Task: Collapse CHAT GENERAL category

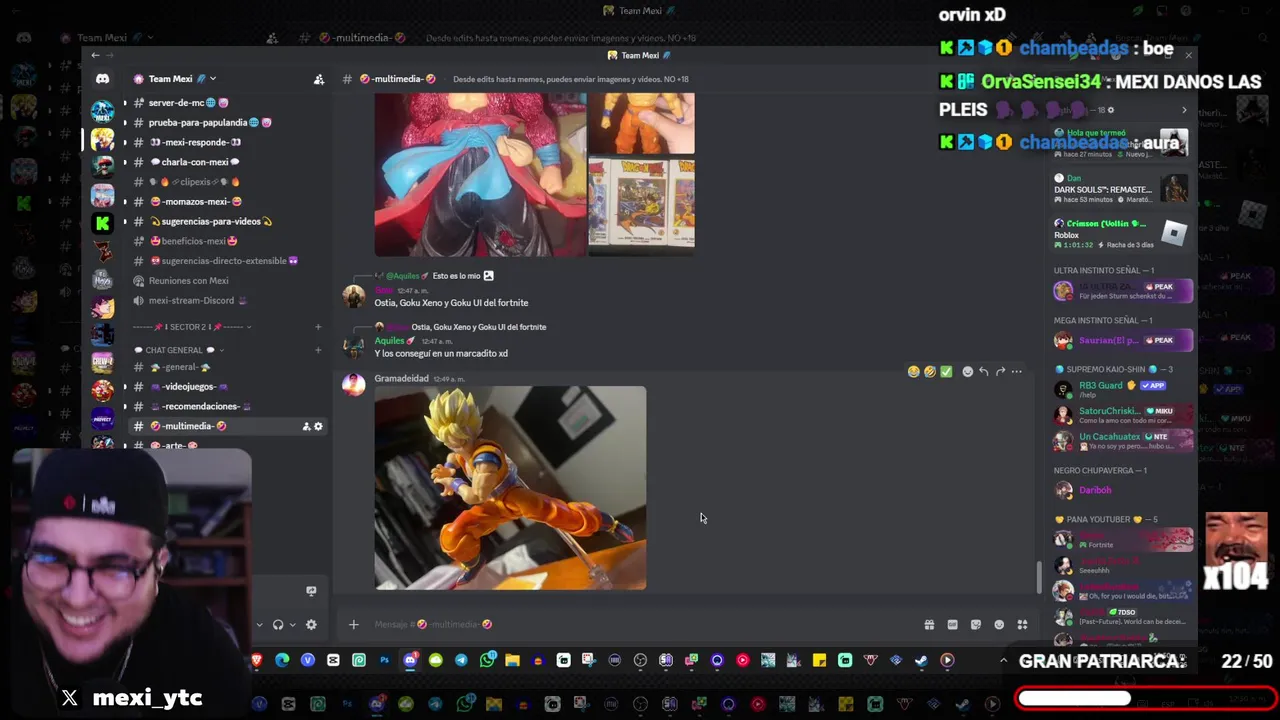Action: pos(179,350)
